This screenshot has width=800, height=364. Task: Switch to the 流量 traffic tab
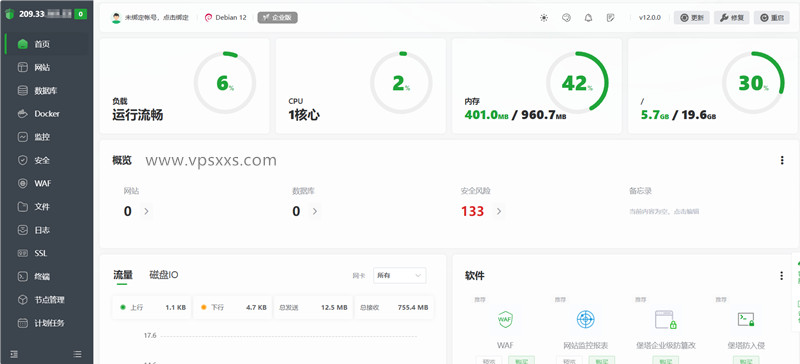click(x=123, y=275)
